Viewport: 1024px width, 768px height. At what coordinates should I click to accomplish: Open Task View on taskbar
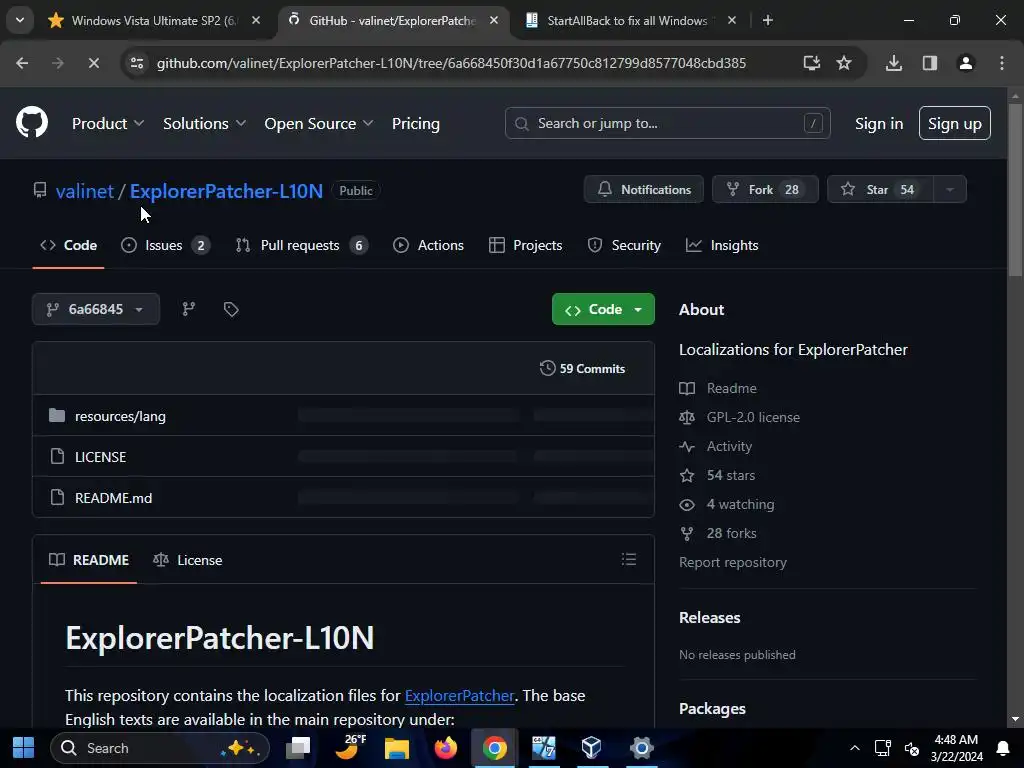(x=298, y=748)
